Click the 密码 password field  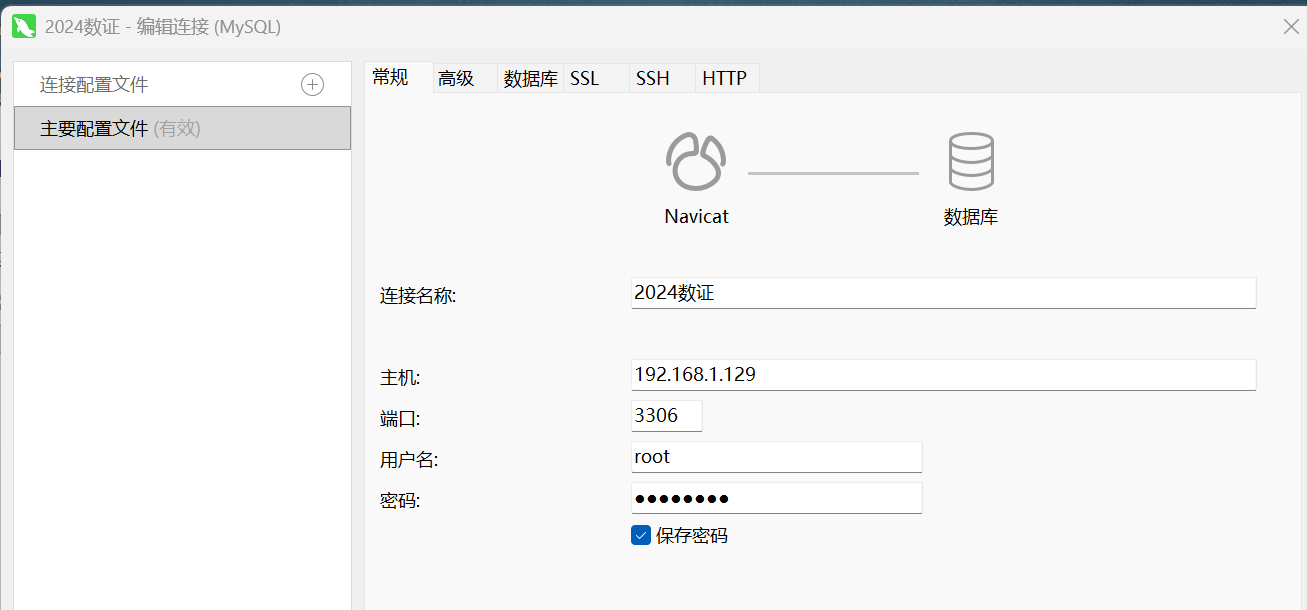point(776,498)
